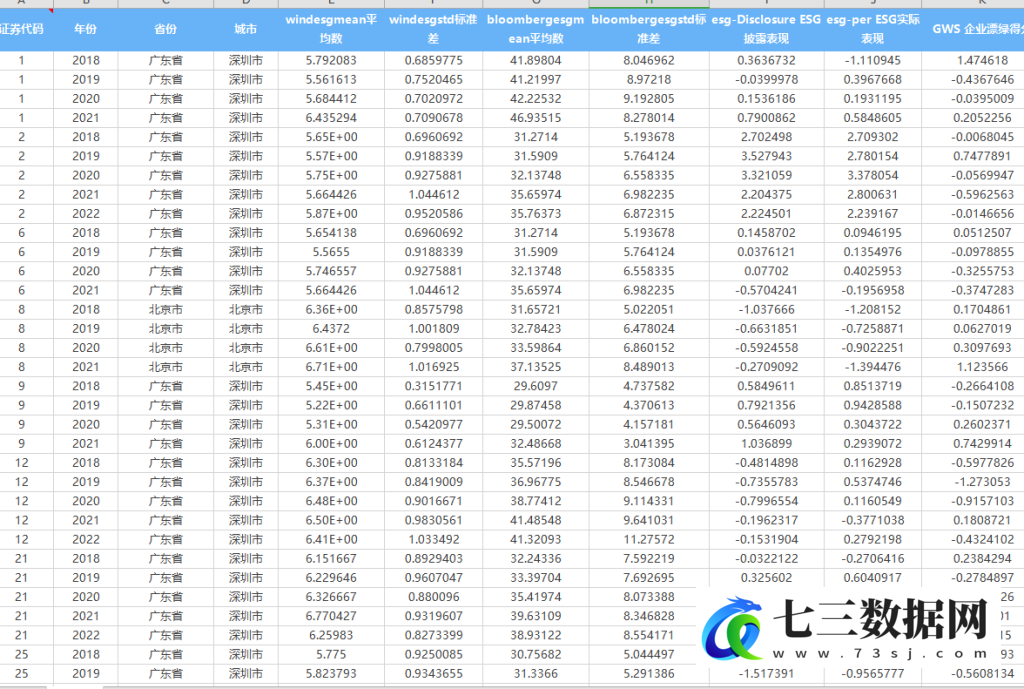Click the value 0.7900862
The height and width of the screenshot is (689, 1024).
tap(766, 118)
